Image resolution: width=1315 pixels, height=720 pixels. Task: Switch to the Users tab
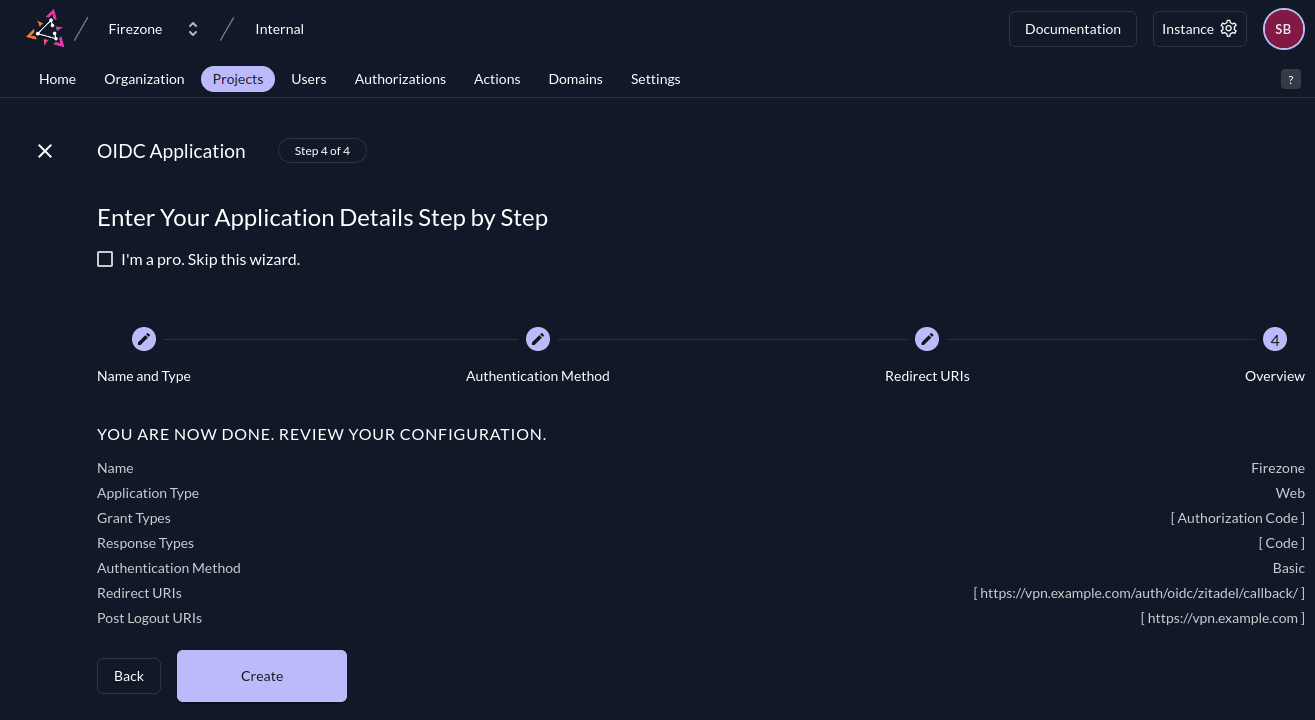pyautogui.click(x=309, y=78)
